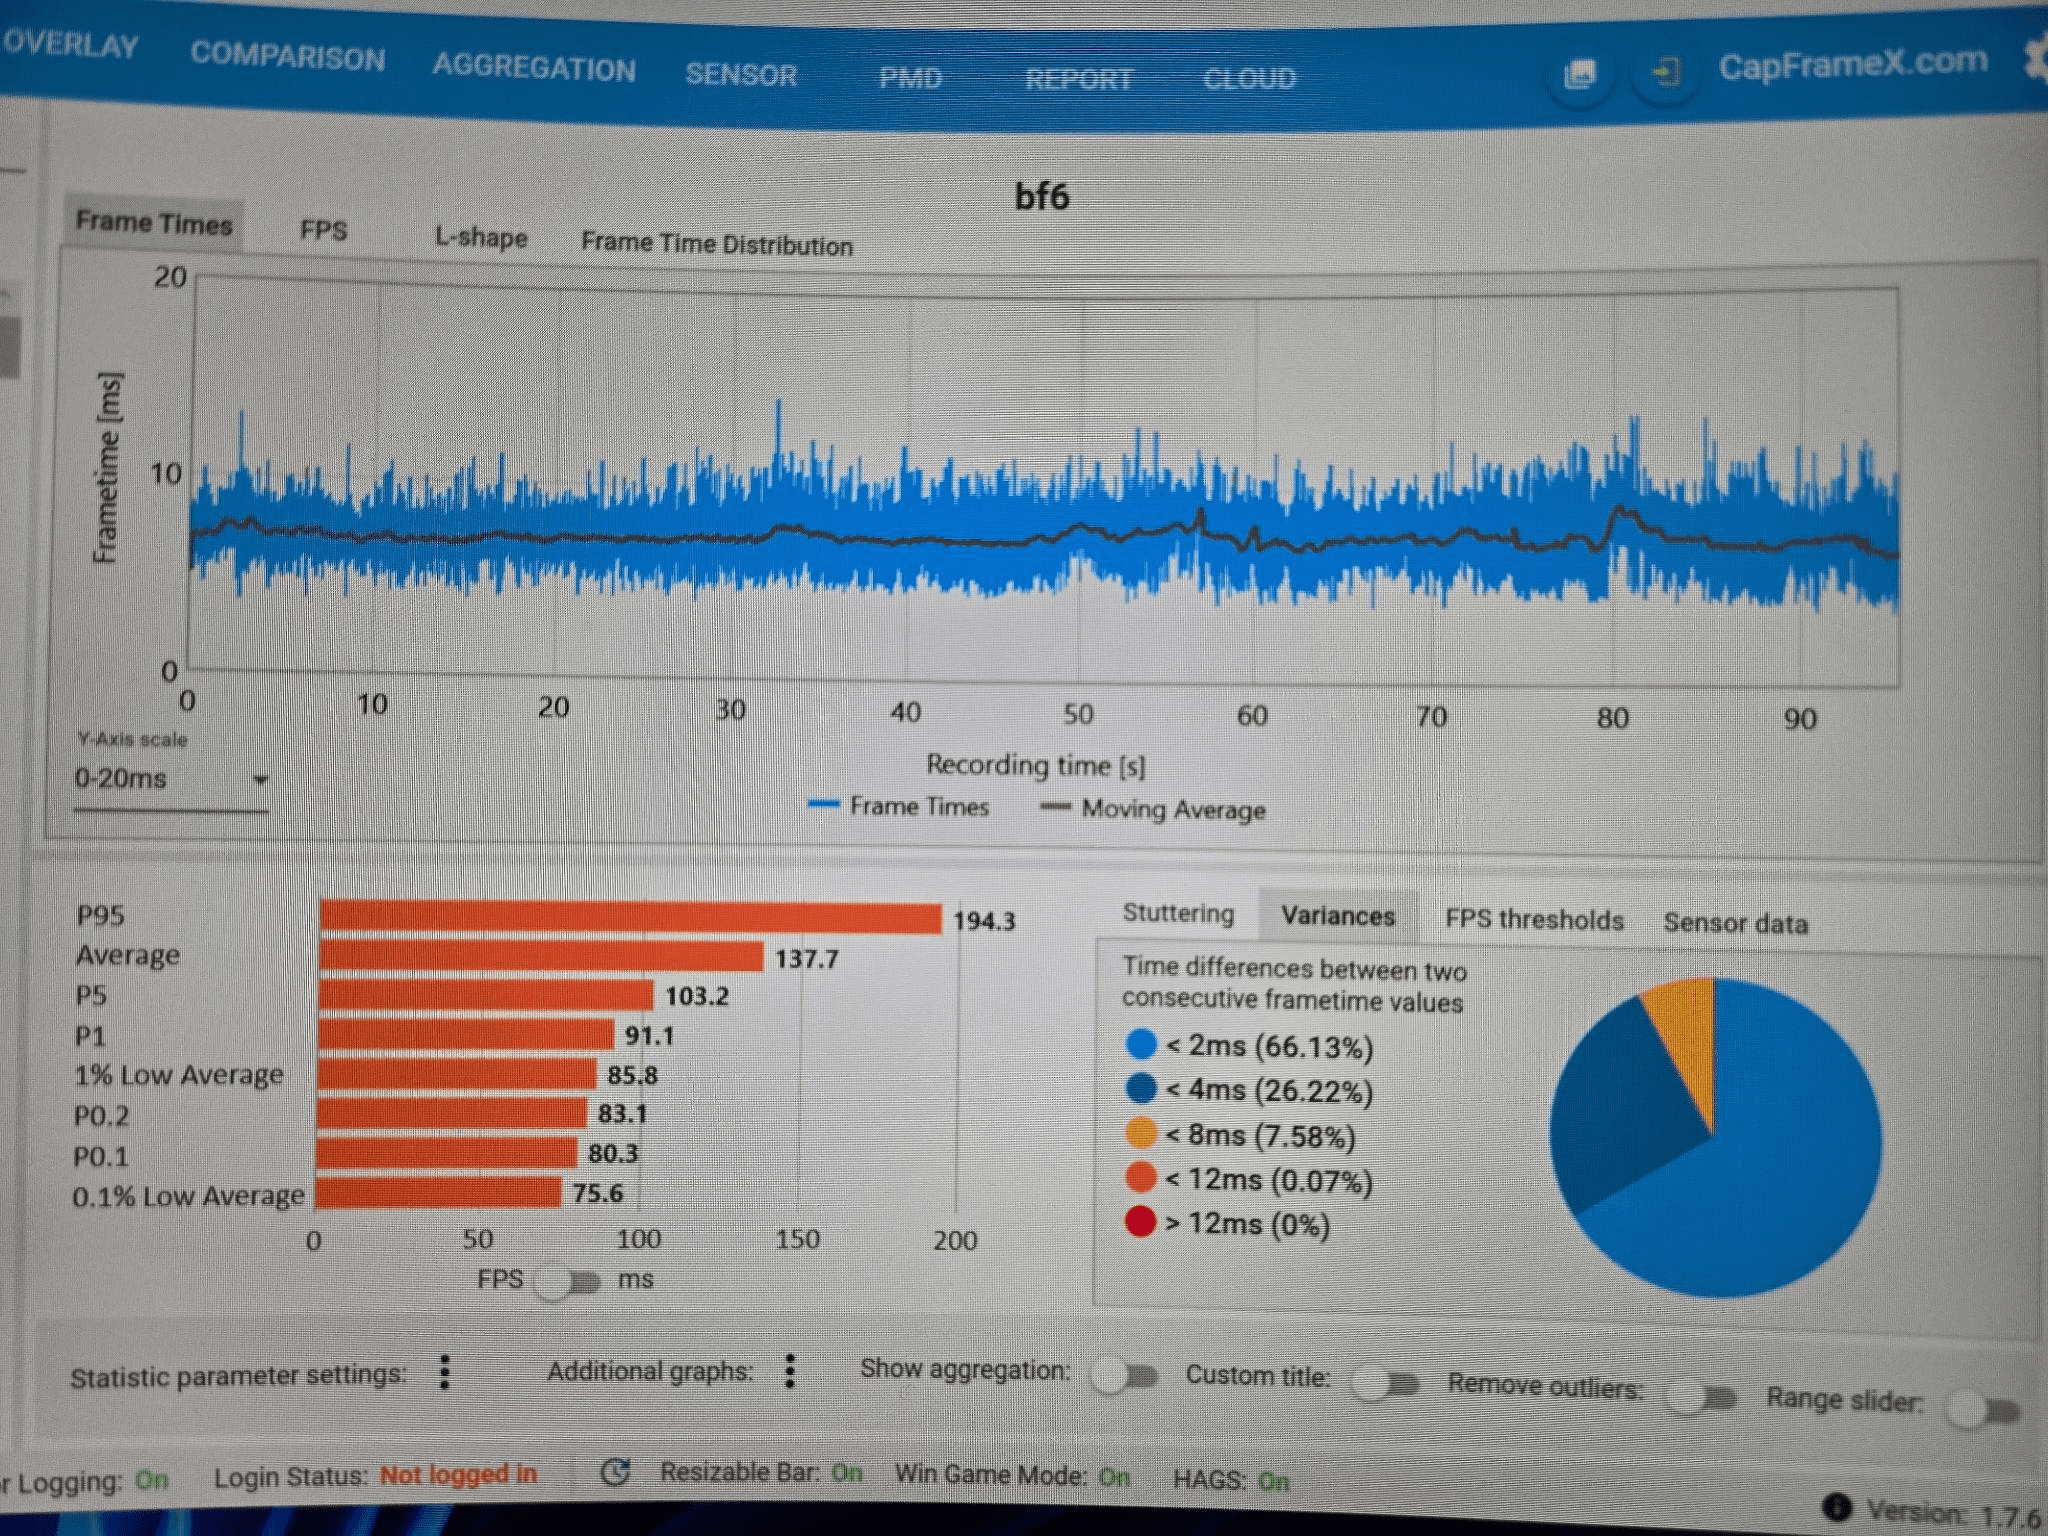Enable the Range slider switch

(1984, 1411)
